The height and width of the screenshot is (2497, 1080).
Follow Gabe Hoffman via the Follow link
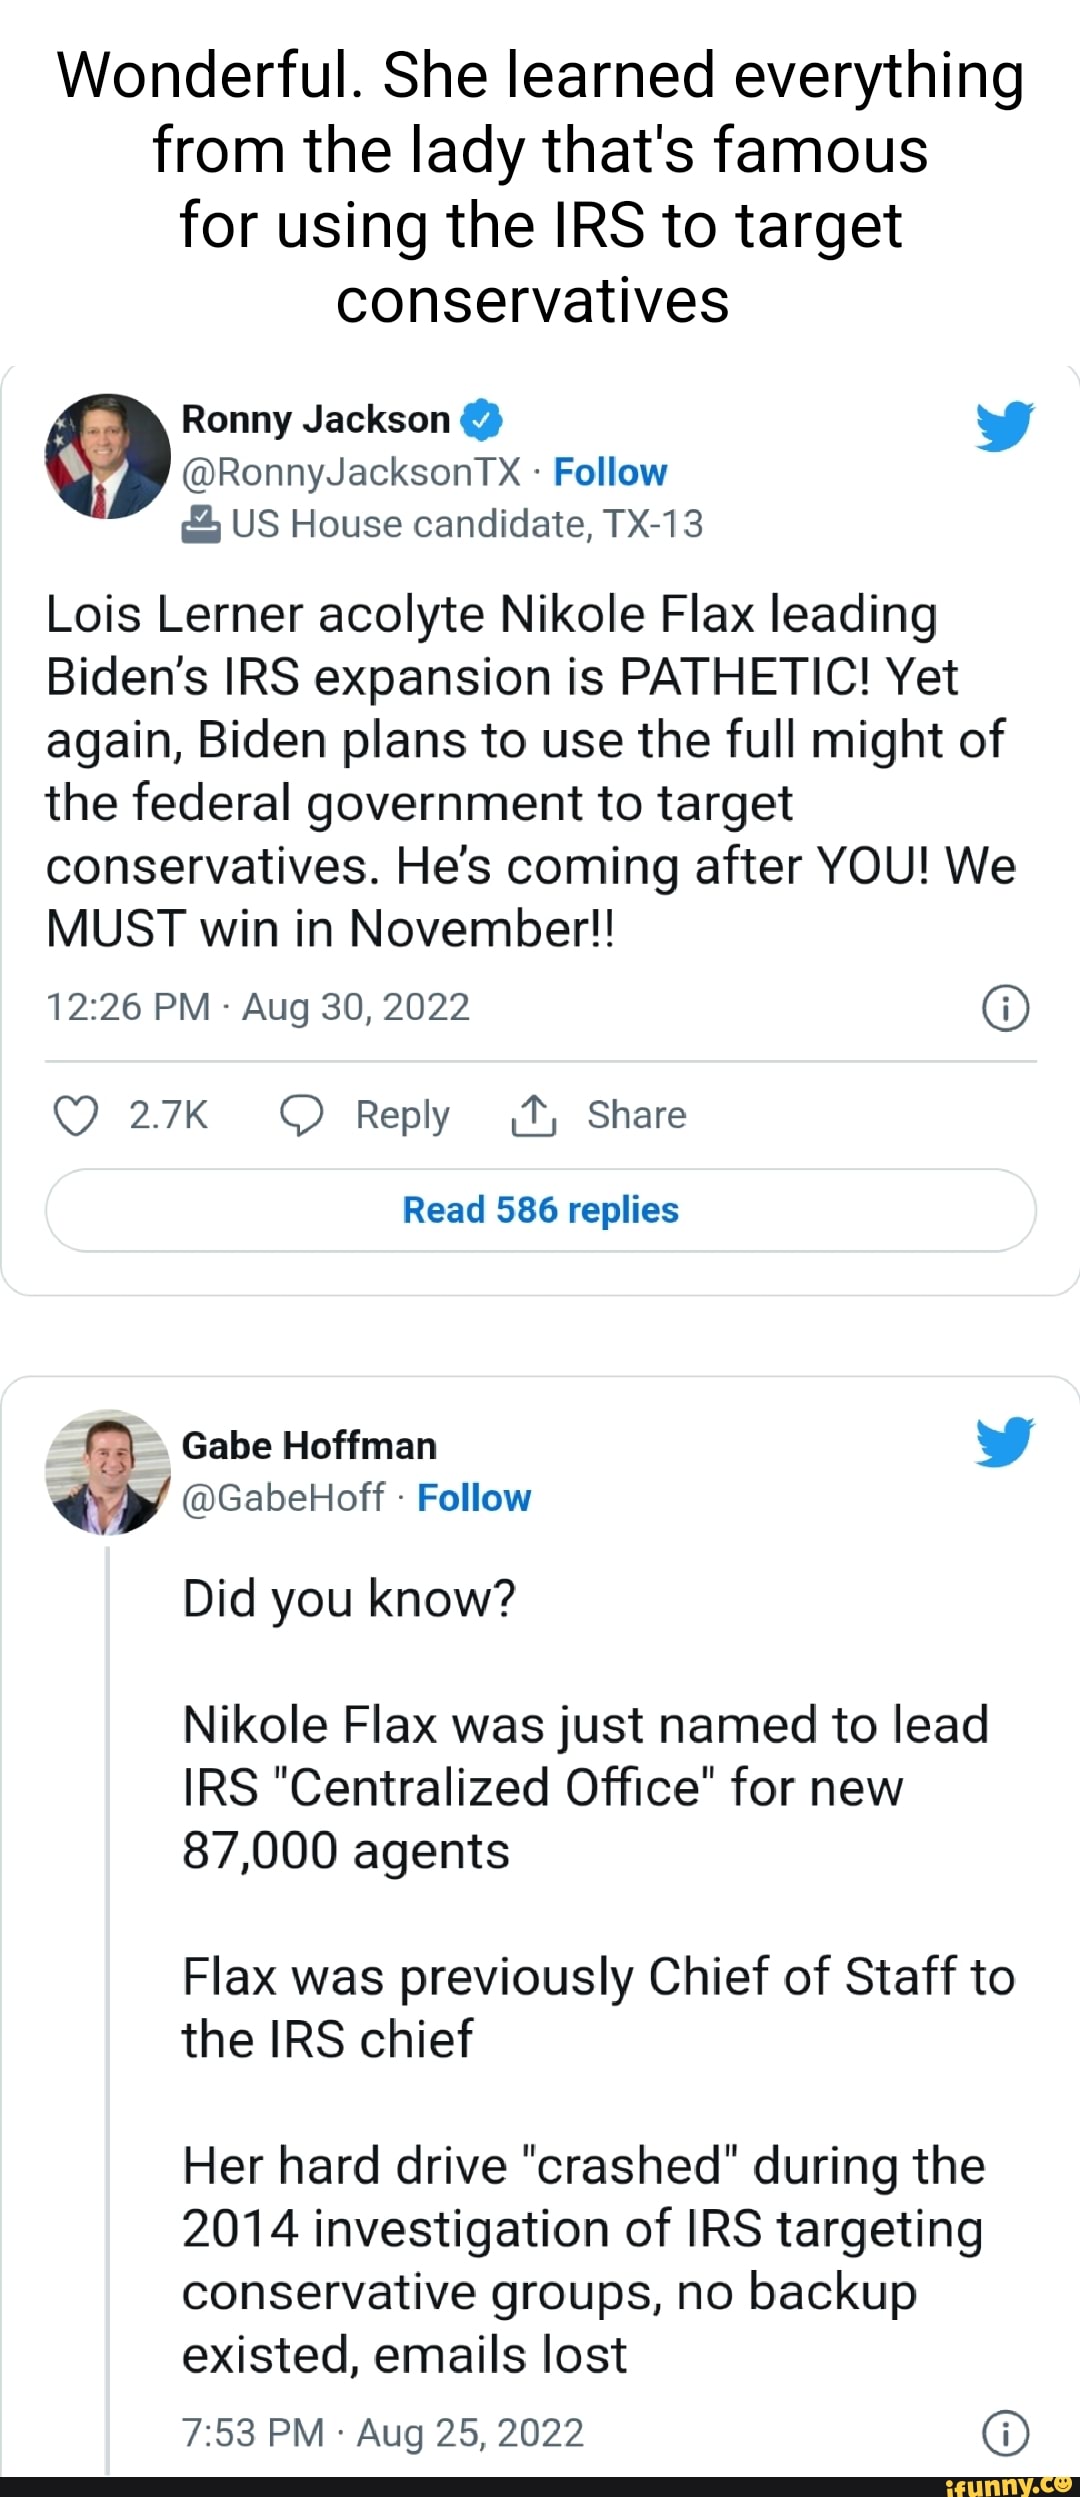474,1498
